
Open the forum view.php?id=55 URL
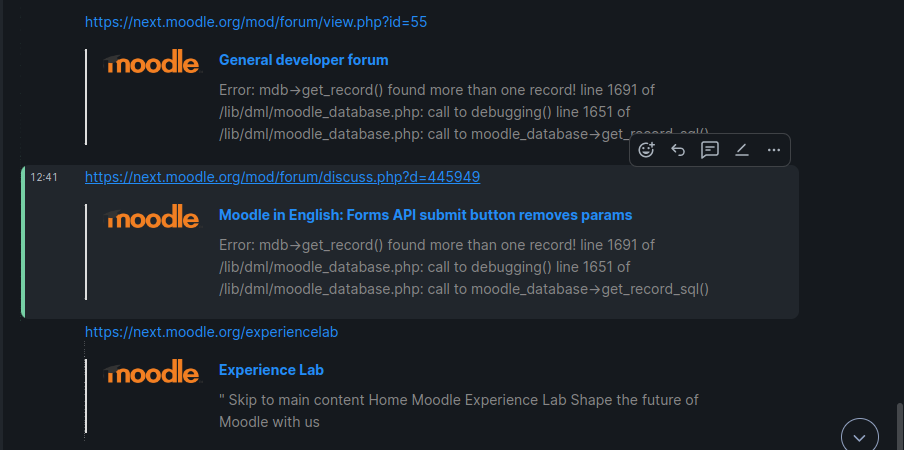click(x=256, y=22)
